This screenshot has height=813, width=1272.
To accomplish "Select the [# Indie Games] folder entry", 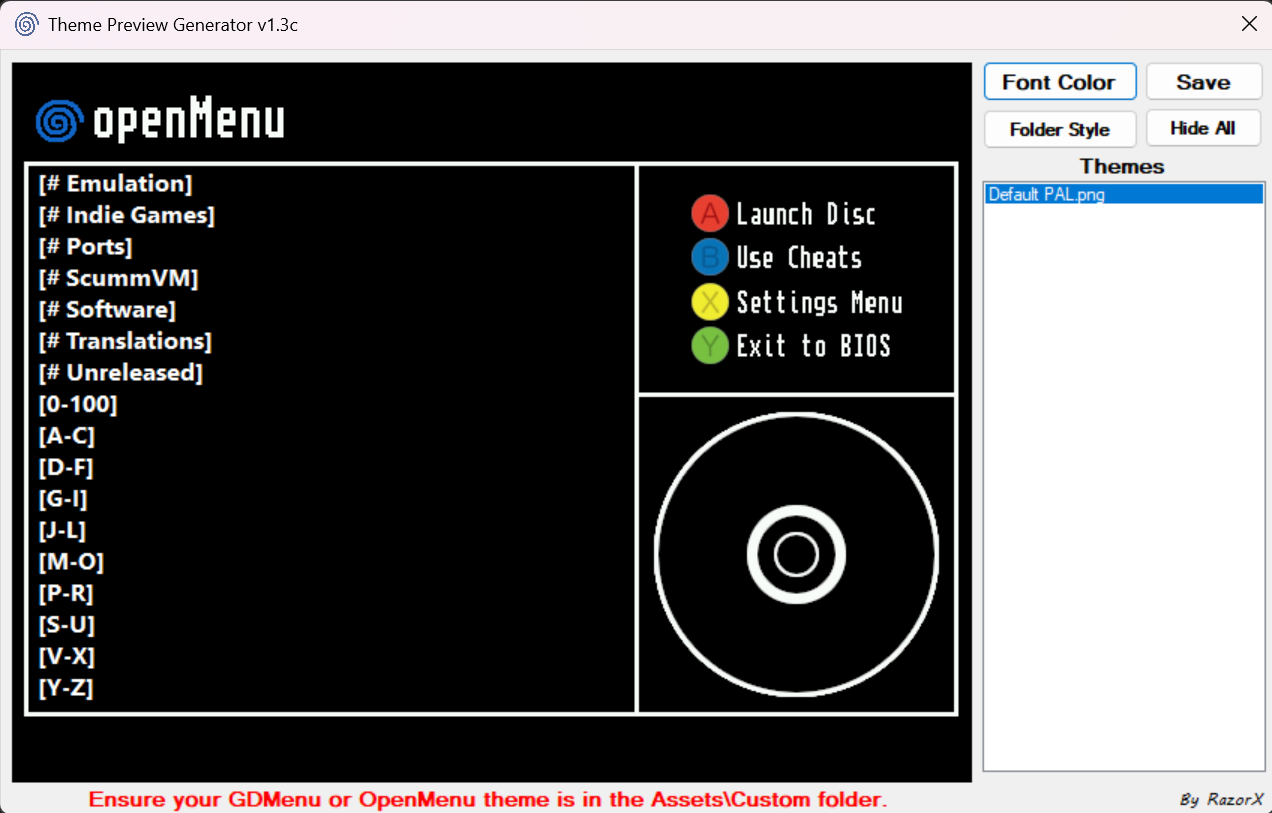I will point(126,215).
